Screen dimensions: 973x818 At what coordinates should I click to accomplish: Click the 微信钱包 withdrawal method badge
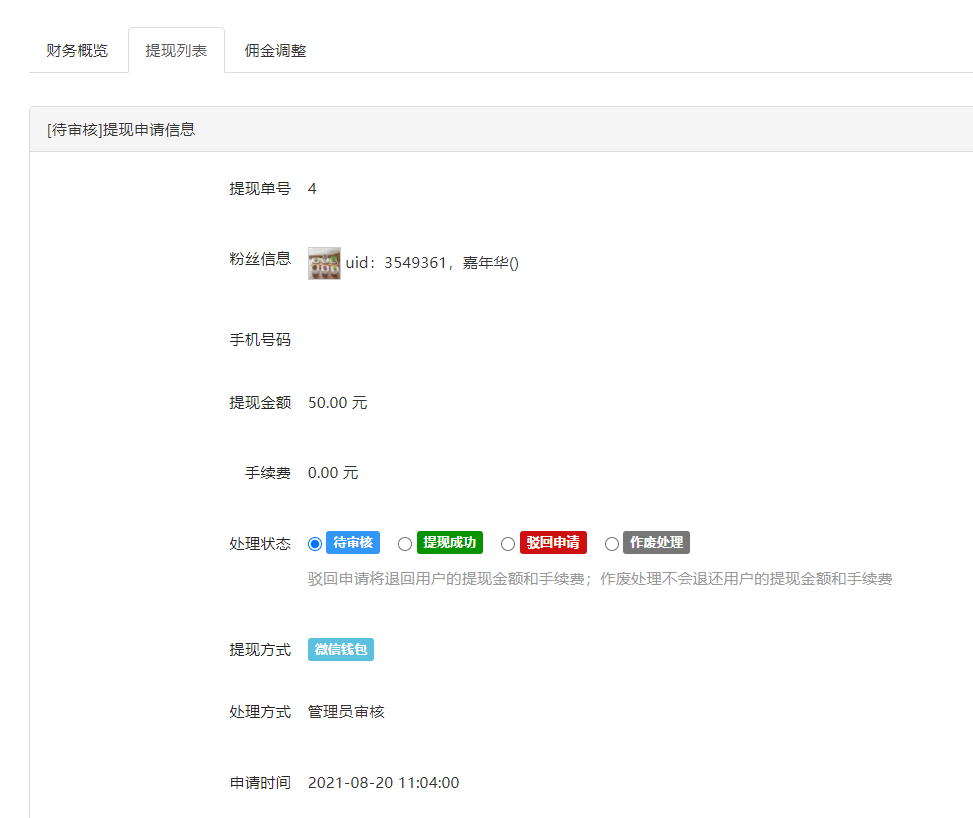coord(341,649)
